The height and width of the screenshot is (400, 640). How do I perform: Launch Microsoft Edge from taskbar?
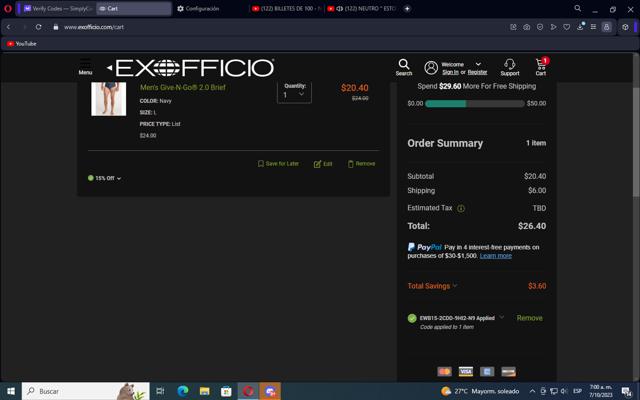(x=182, y=391)
